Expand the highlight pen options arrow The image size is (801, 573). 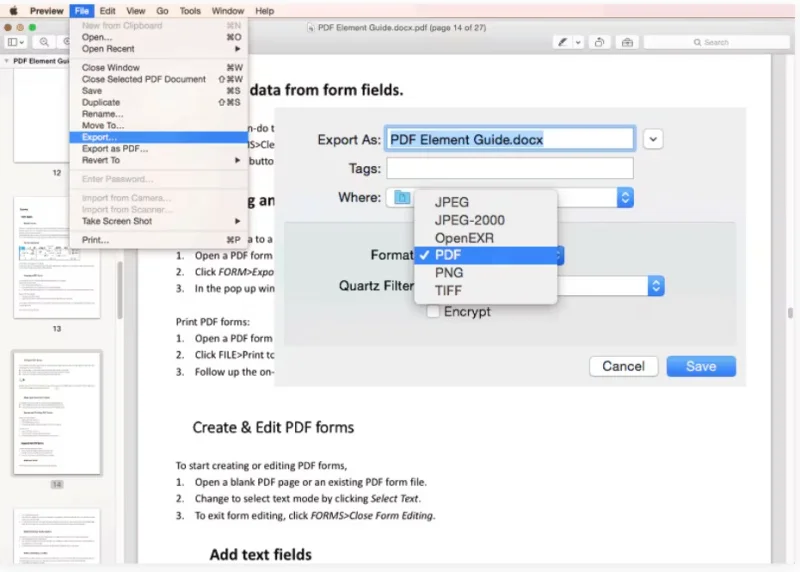[x=578, y=42]
